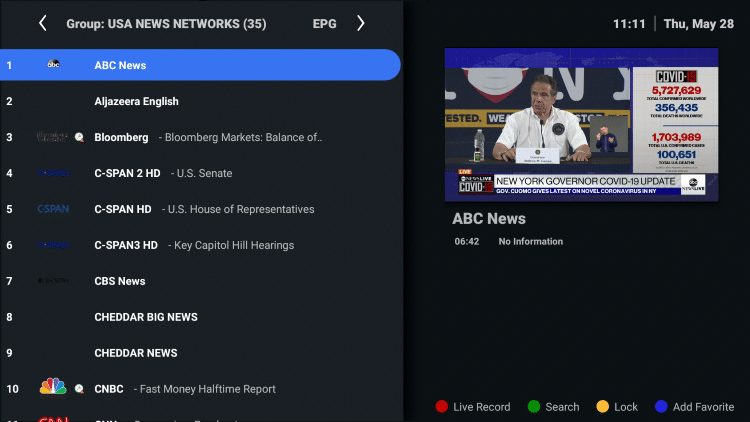Click the green Search dot
The width and height of the screenshot is (750, 422).
pyautogui.click(x=534, y=407)
